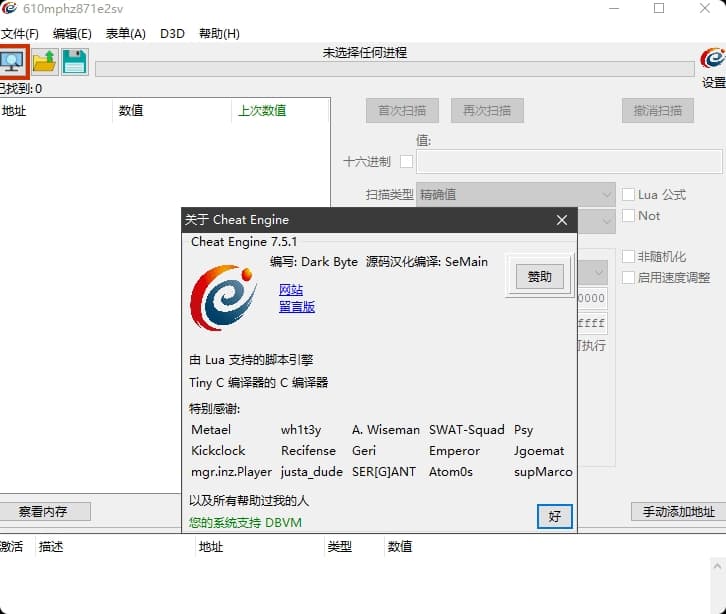Click the 激活 column header

[11, 547]
